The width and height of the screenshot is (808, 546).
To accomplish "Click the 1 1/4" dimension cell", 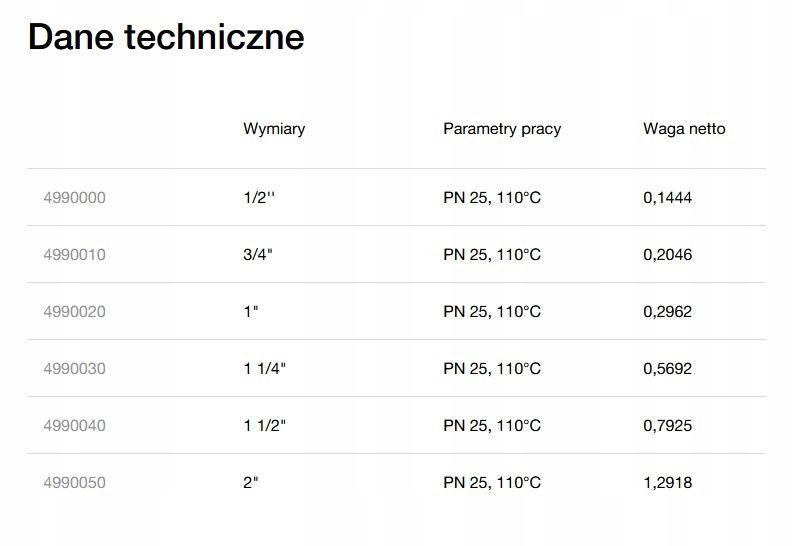I will click(x=265, y=369).
